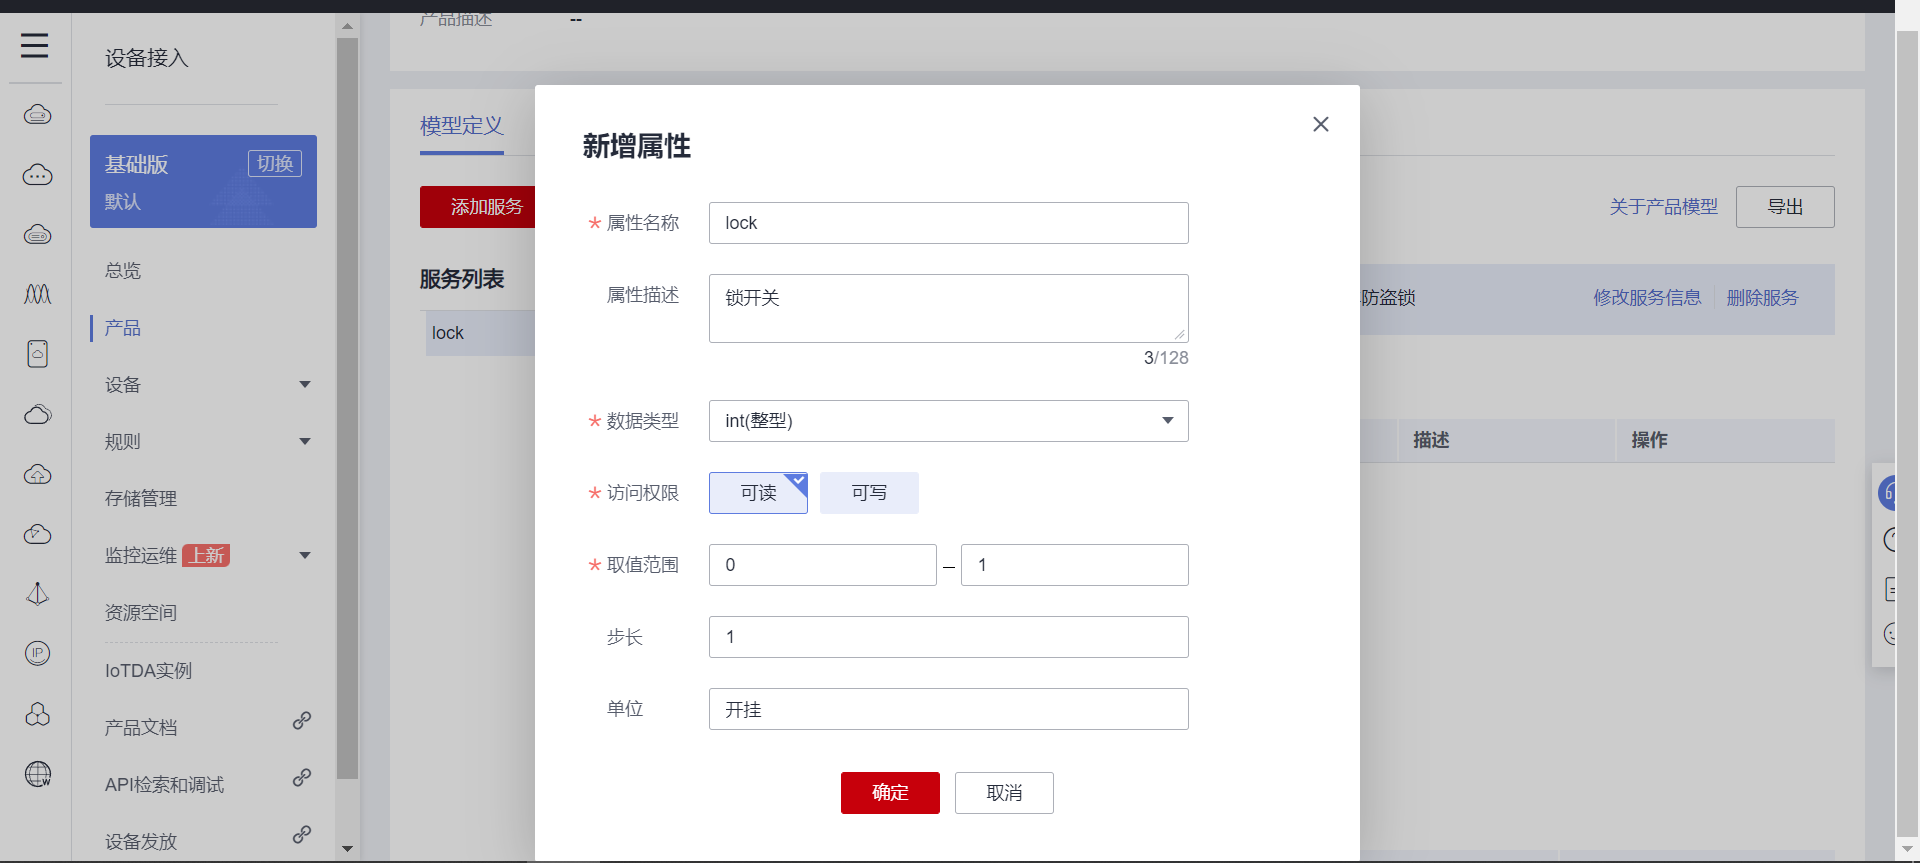
Task: Open the 产品文档 sidebar entry
Action: 141,728
